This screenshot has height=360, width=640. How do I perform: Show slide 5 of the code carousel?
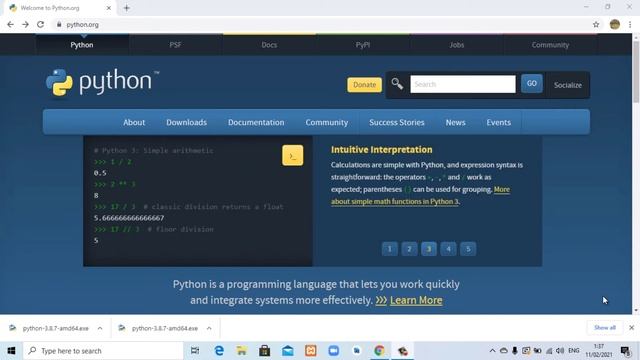(468, 249)
